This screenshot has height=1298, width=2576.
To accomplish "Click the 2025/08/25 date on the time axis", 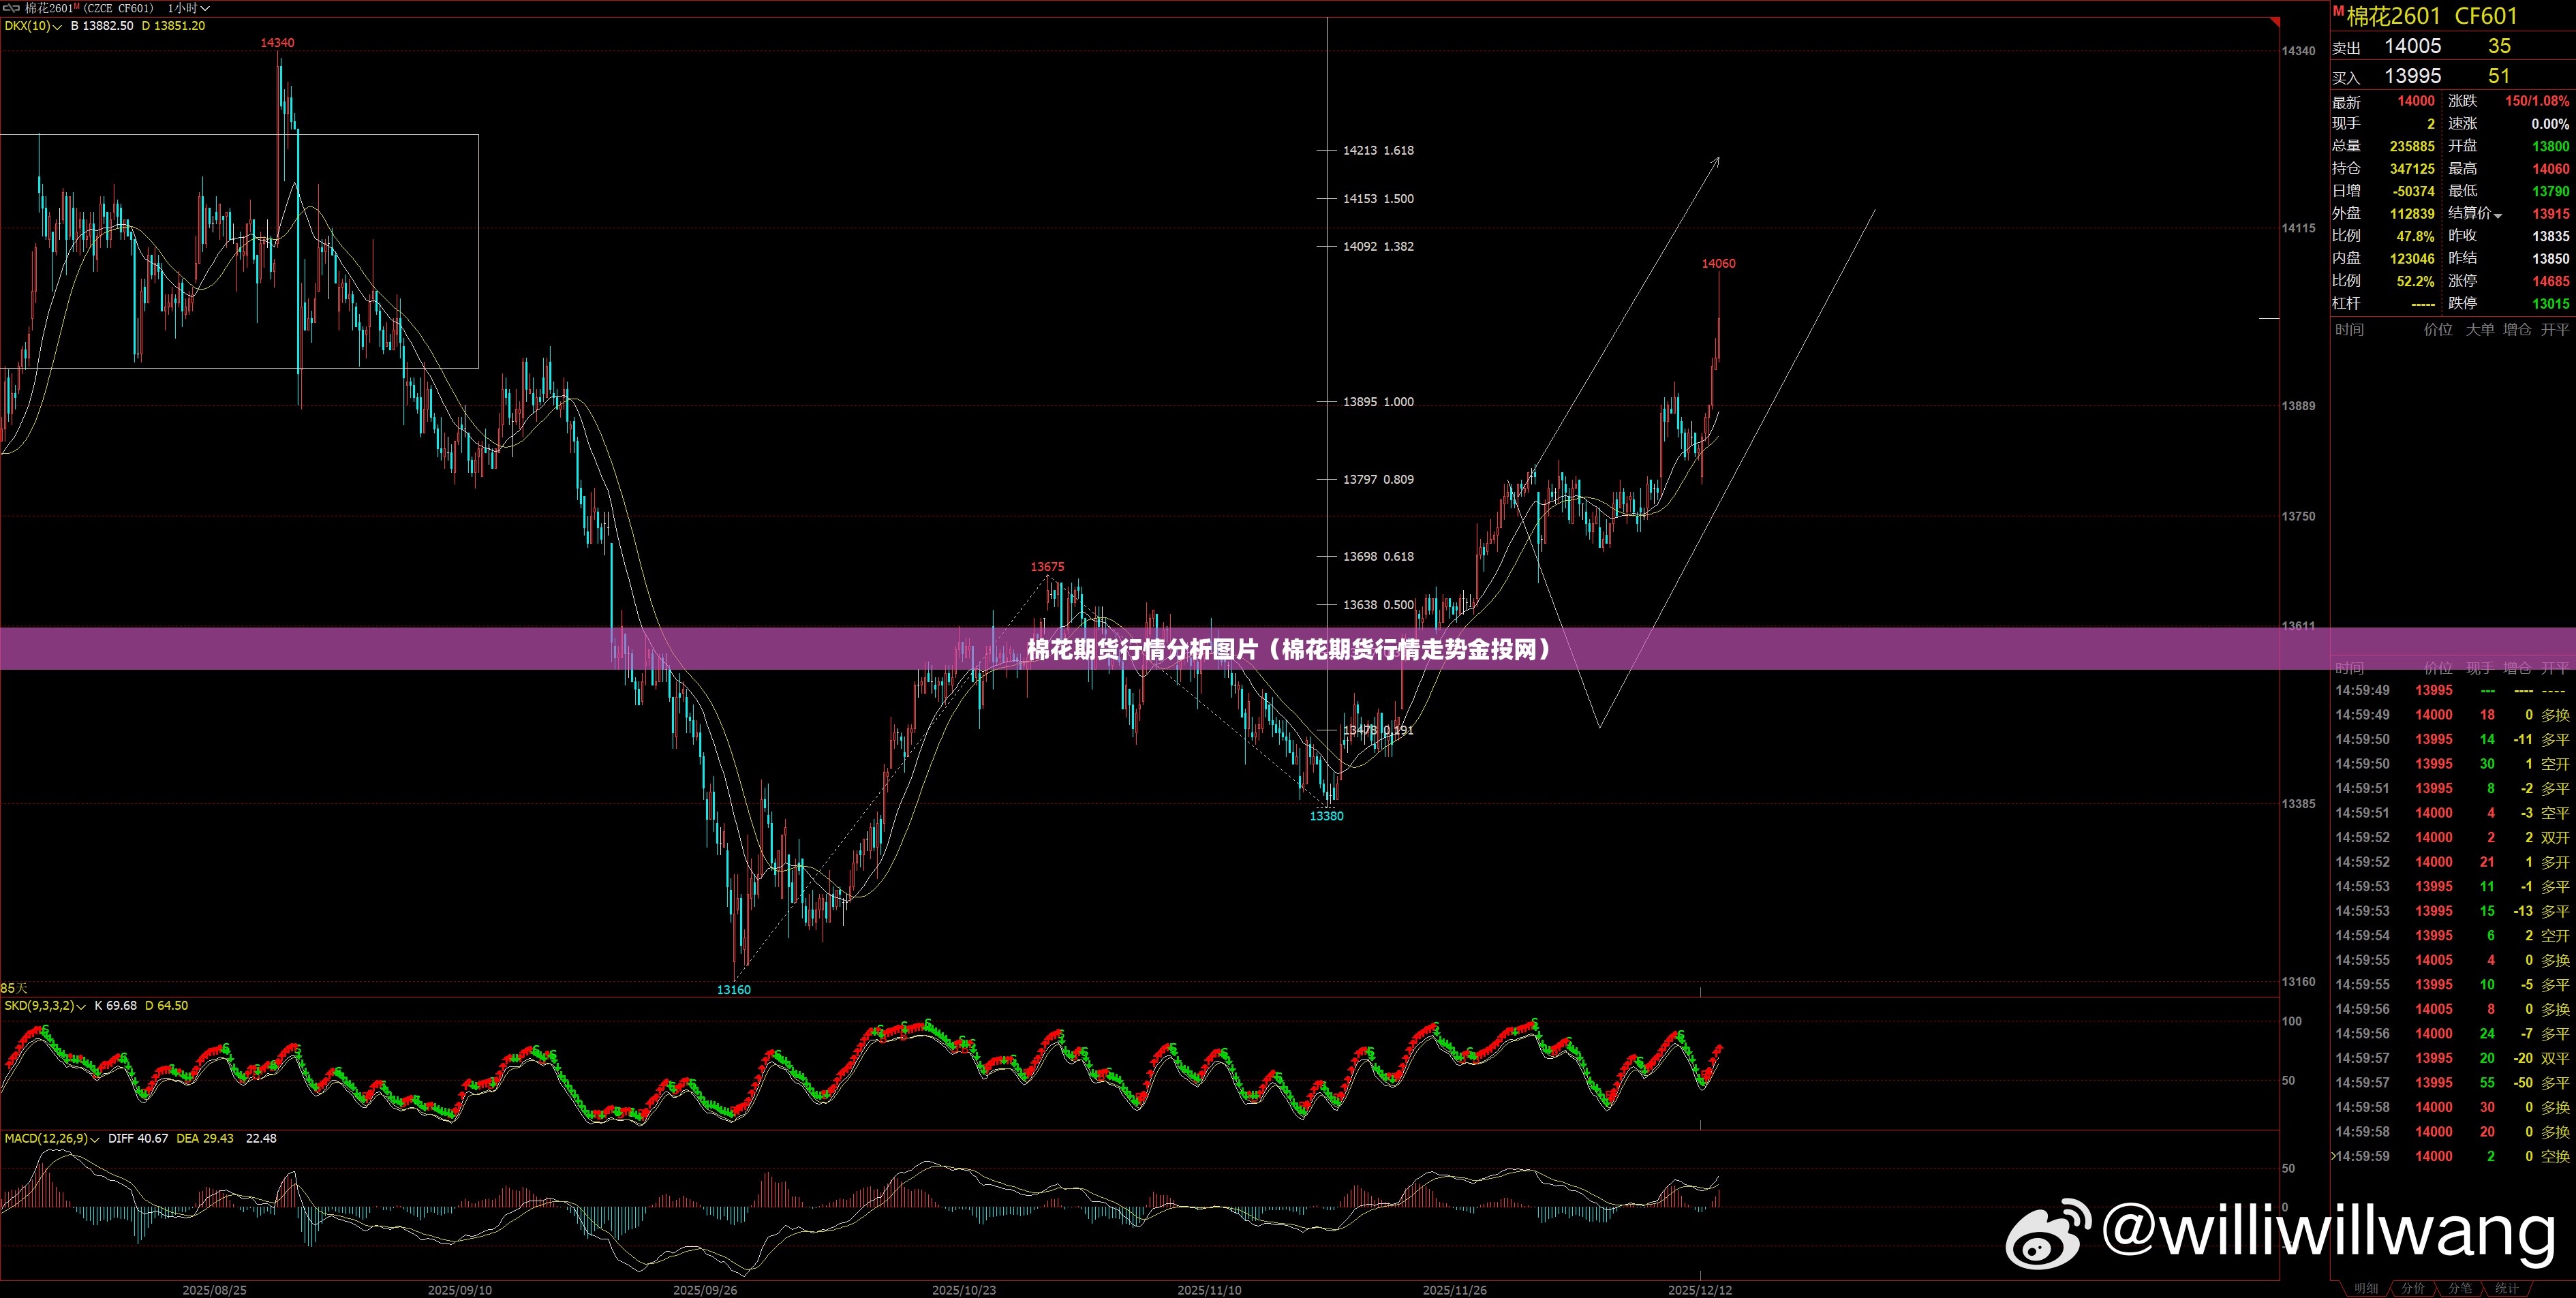I will tap(214, 1290).
